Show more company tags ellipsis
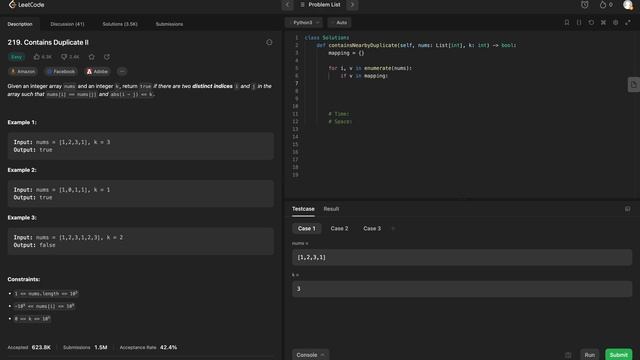Viewport: 640px width, 360px height. 122,71
